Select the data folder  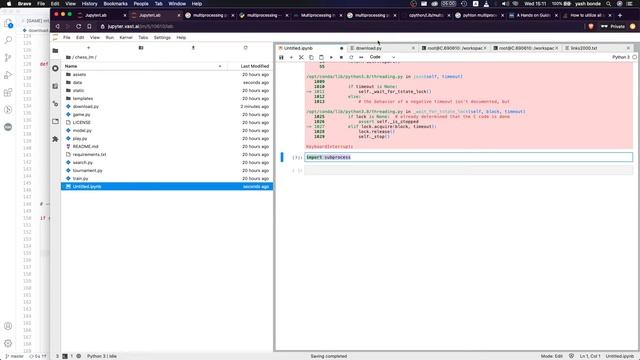tap(167, 82)
